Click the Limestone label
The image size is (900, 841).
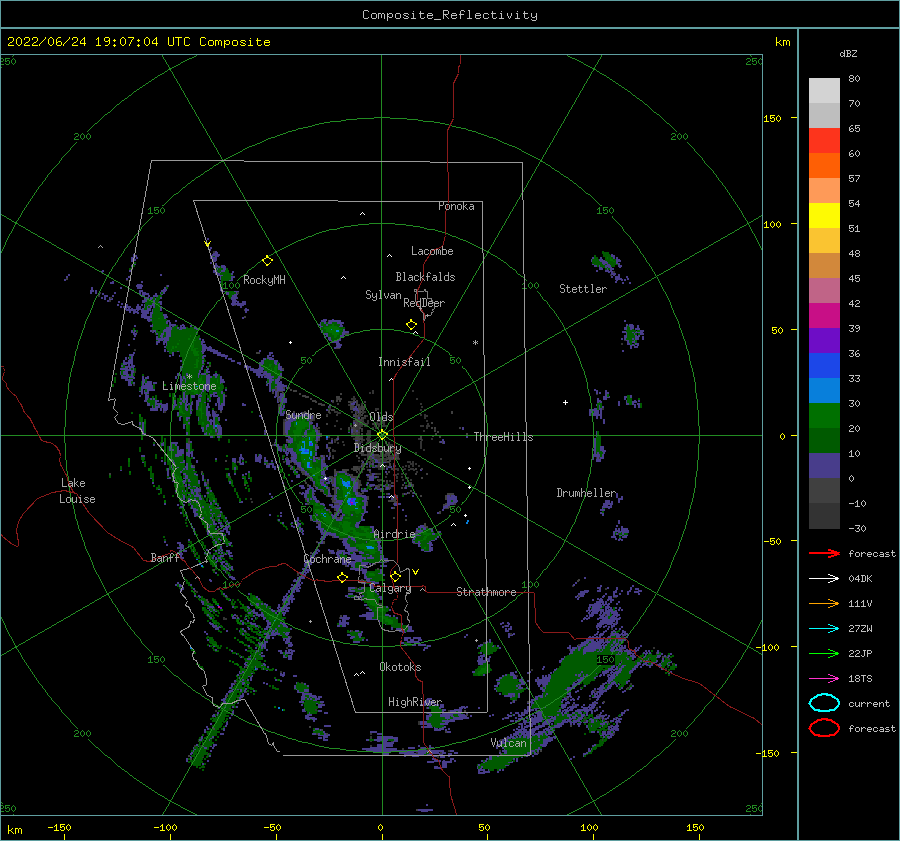click(189, 386)
